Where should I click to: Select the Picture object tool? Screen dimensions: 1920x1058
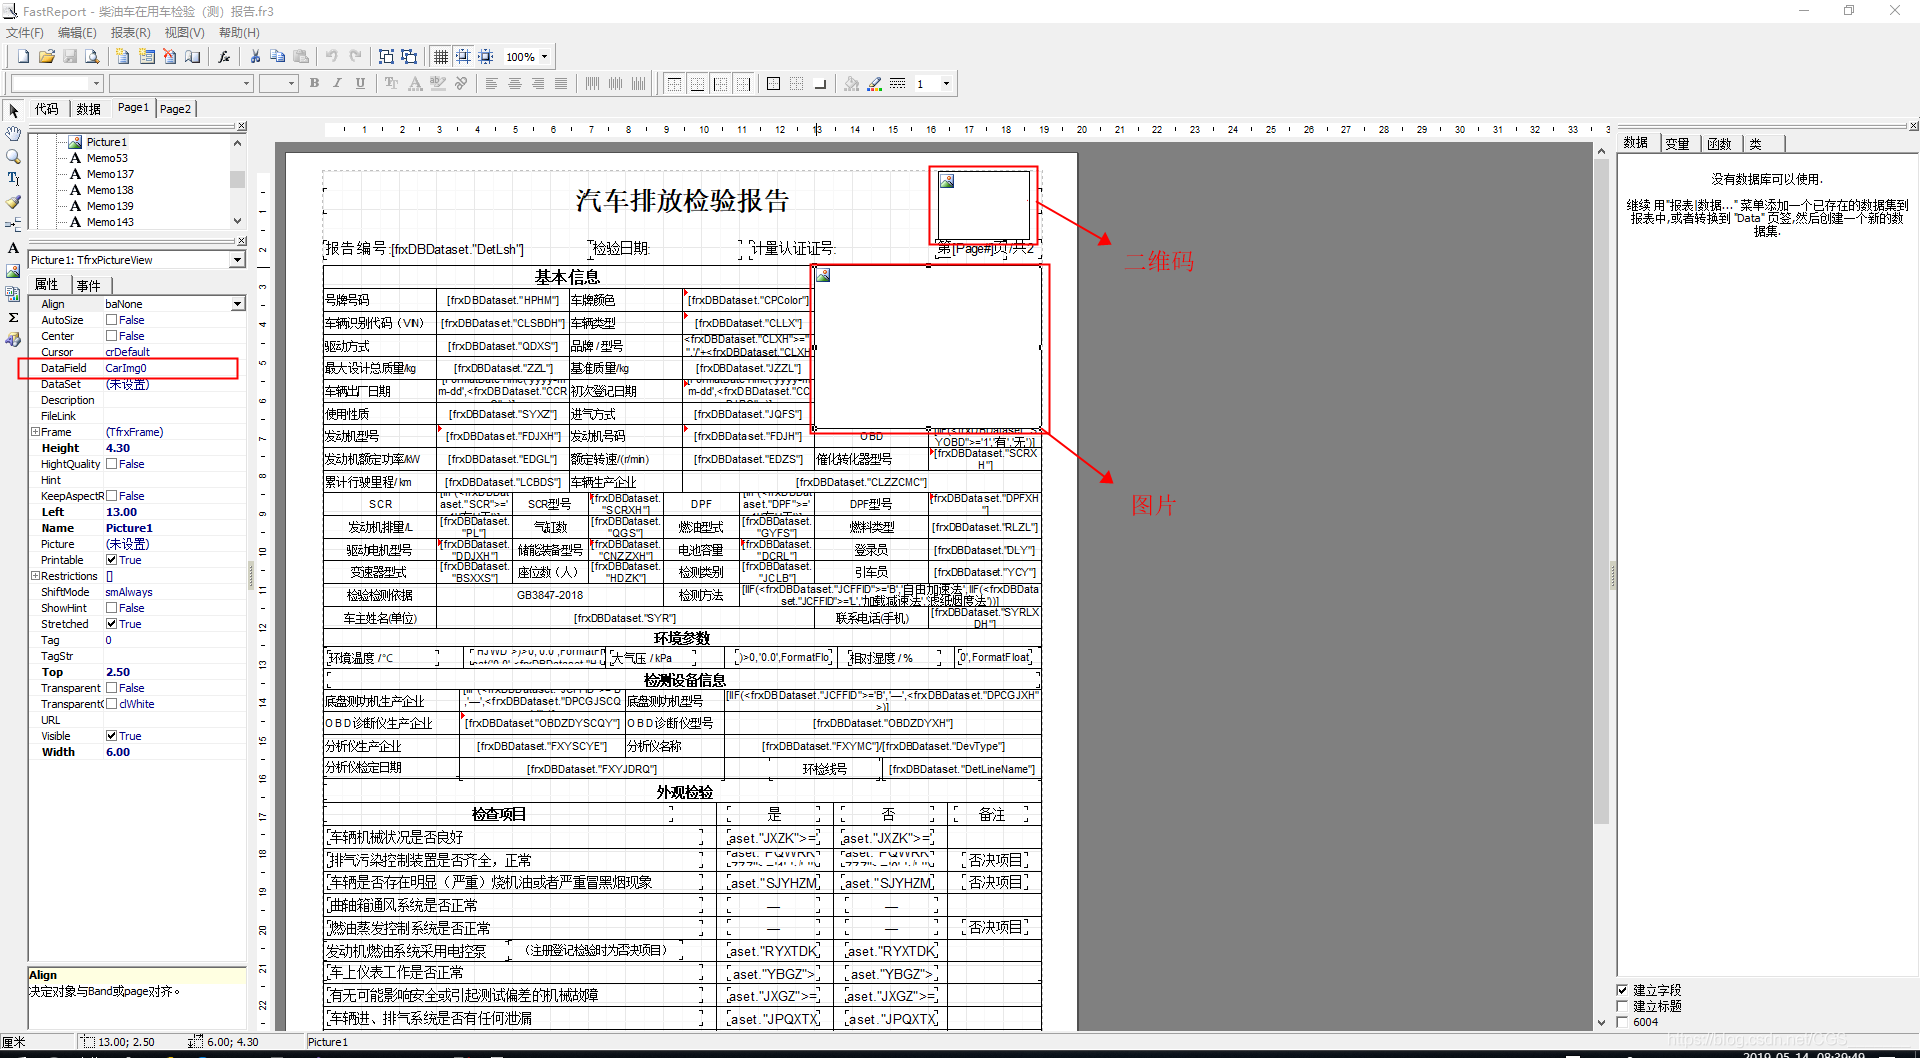(x=13, y=270)
